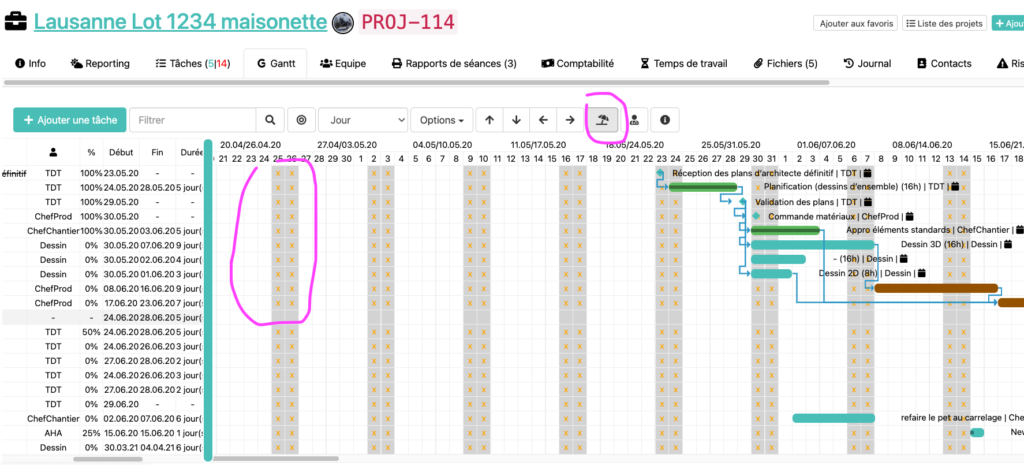Click the target center-view icon

pos(302,120)
